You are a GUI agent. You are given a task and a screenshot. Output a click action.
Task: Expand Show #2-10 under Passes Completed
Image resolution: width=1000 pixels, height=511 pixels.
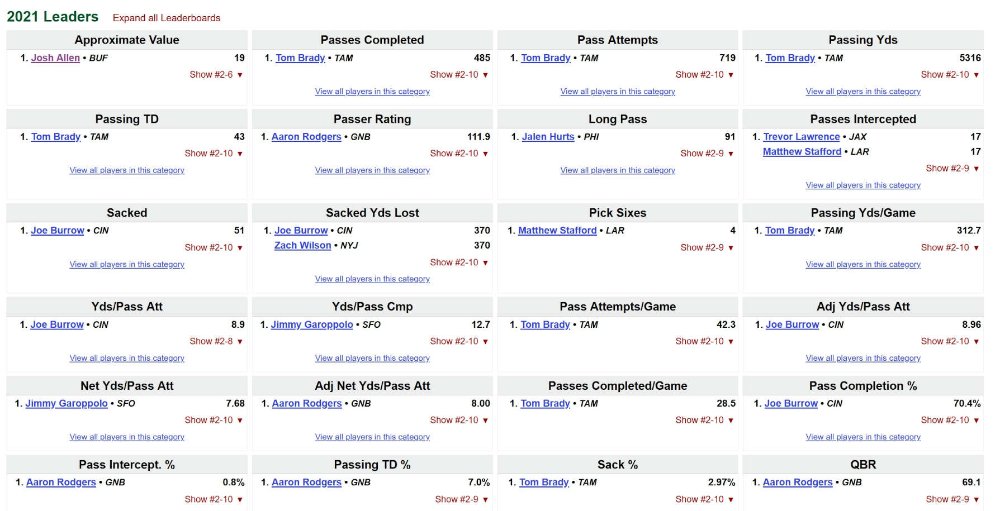459,75
